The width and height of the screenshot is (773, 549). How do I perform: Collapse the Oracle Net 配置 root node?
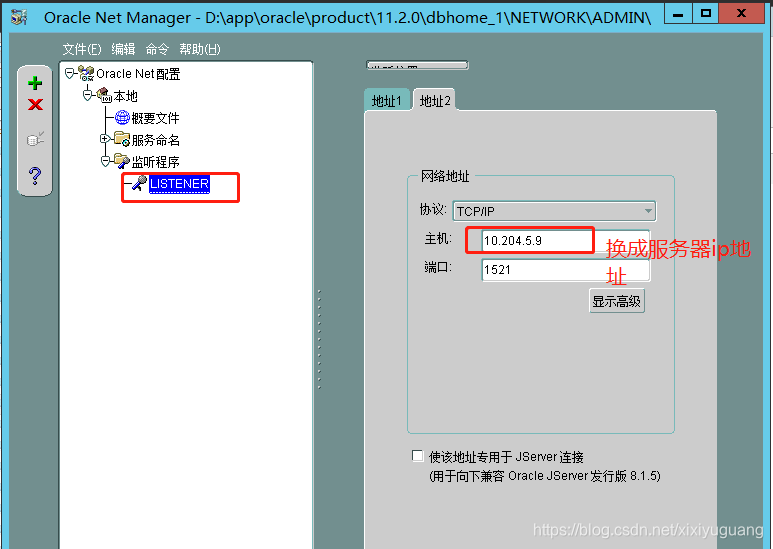(x=70, y=73)
